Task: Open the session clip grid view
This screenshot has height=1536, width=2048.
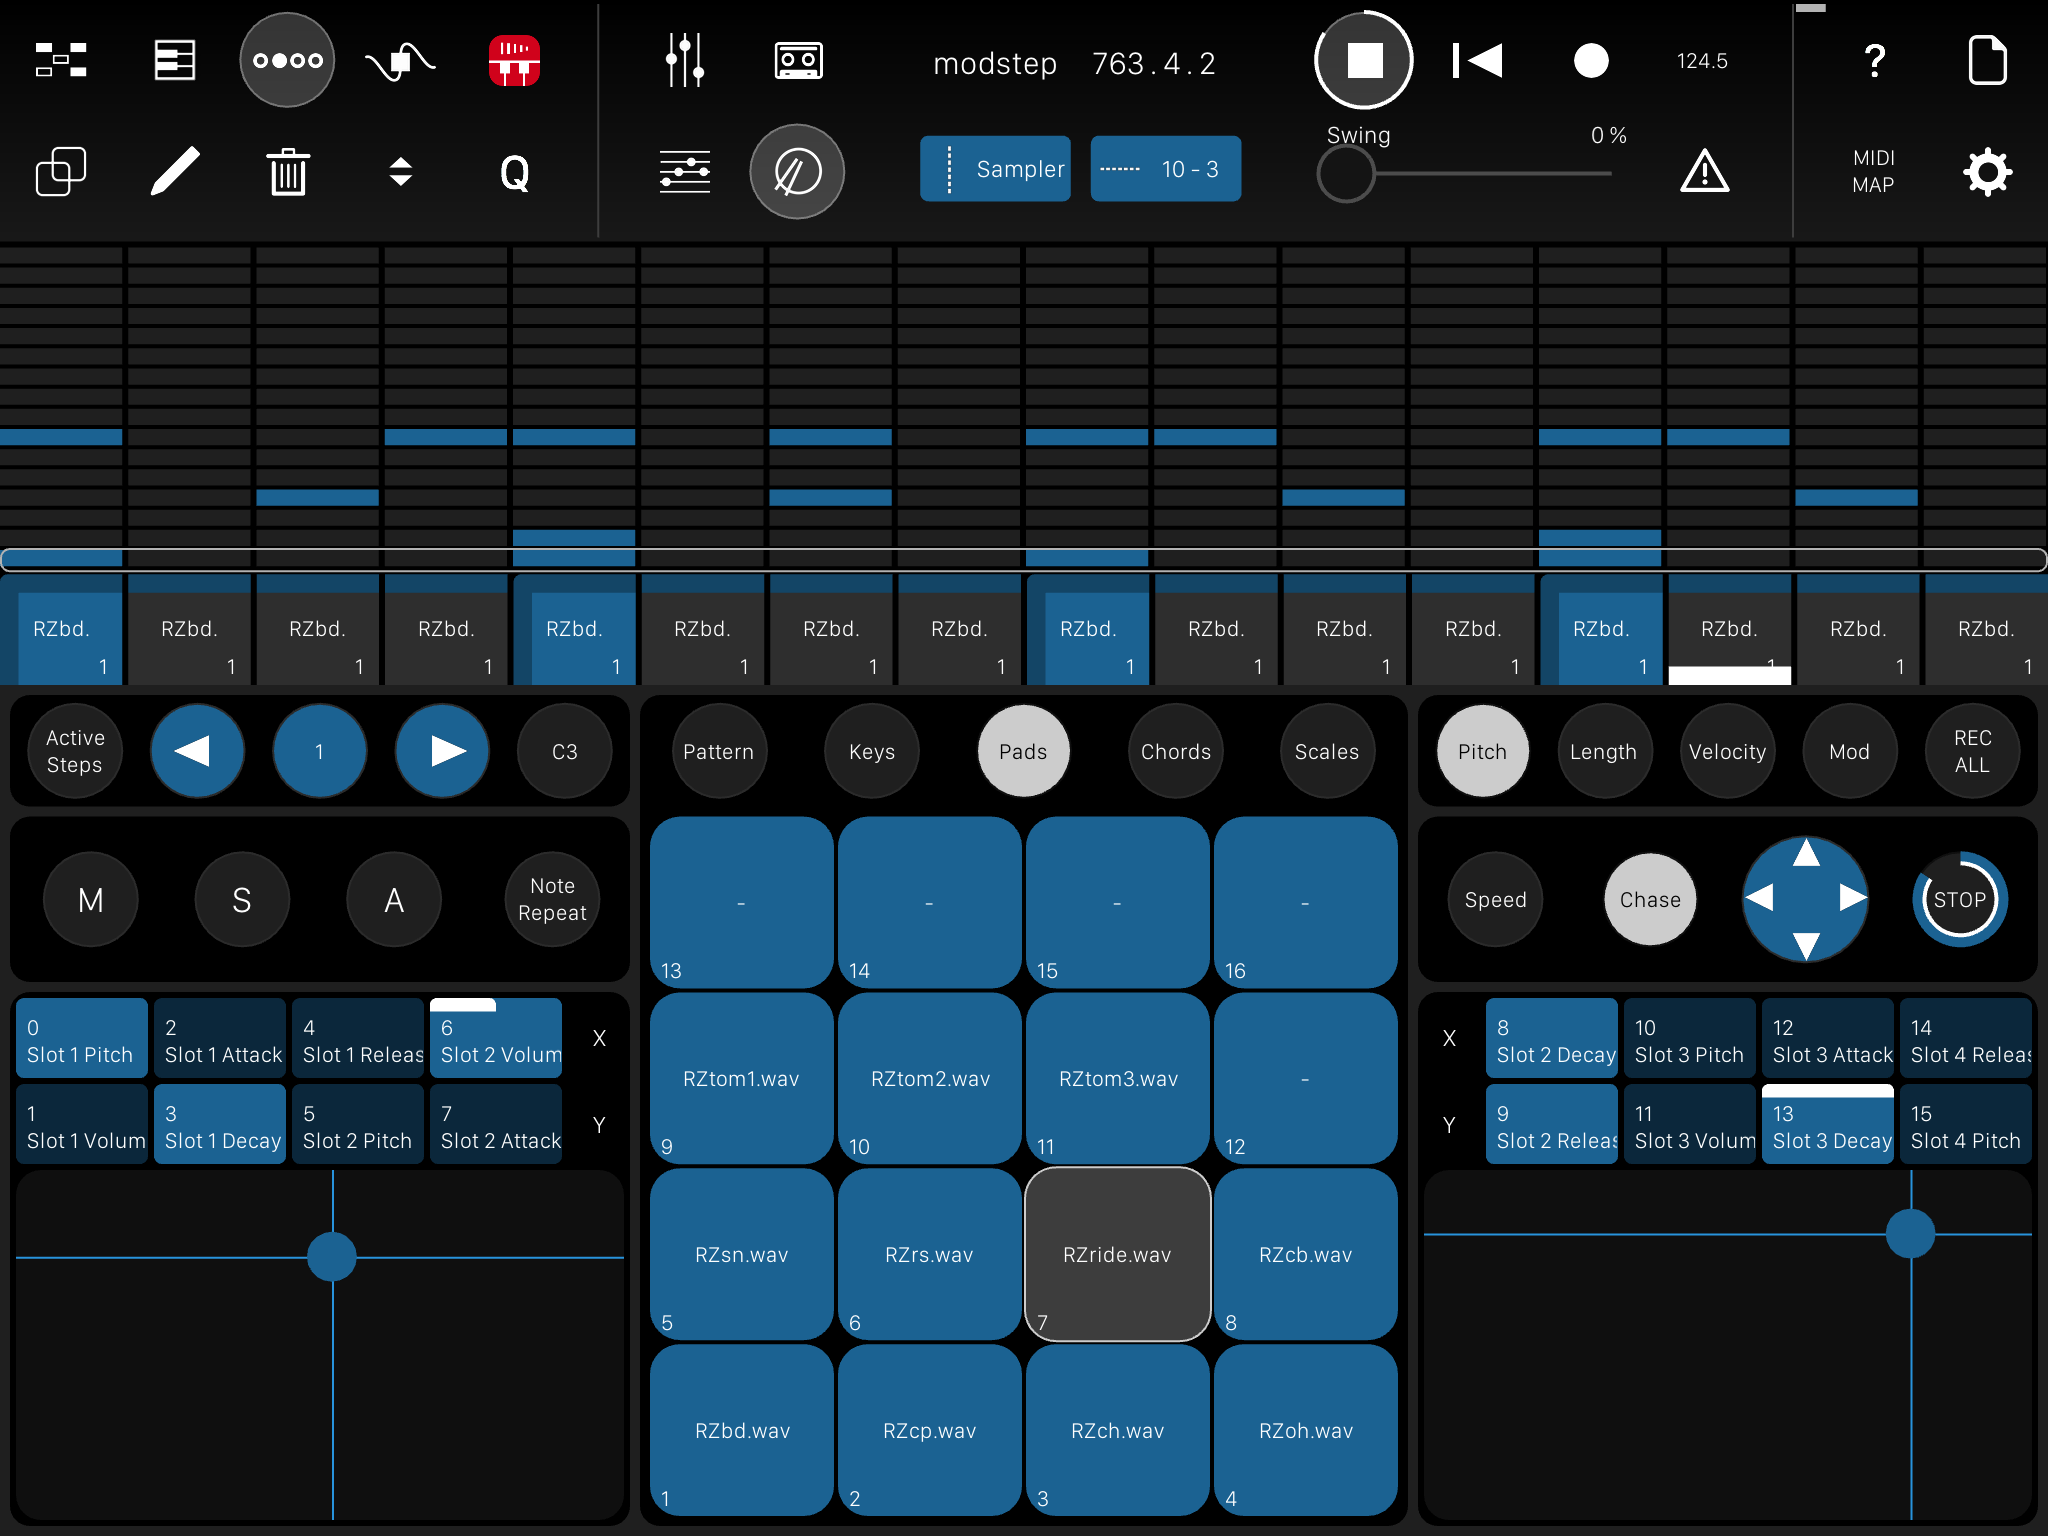Action: 62,60
